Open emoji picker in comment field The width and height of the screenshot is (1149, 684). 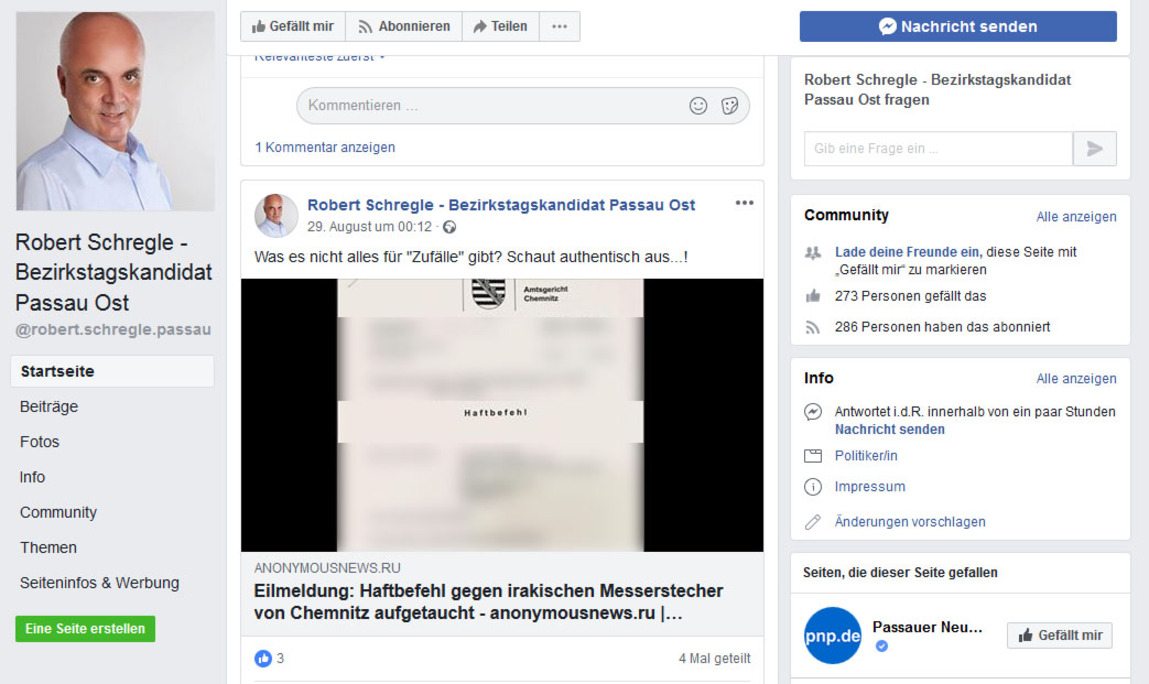[x=698, y=106]
